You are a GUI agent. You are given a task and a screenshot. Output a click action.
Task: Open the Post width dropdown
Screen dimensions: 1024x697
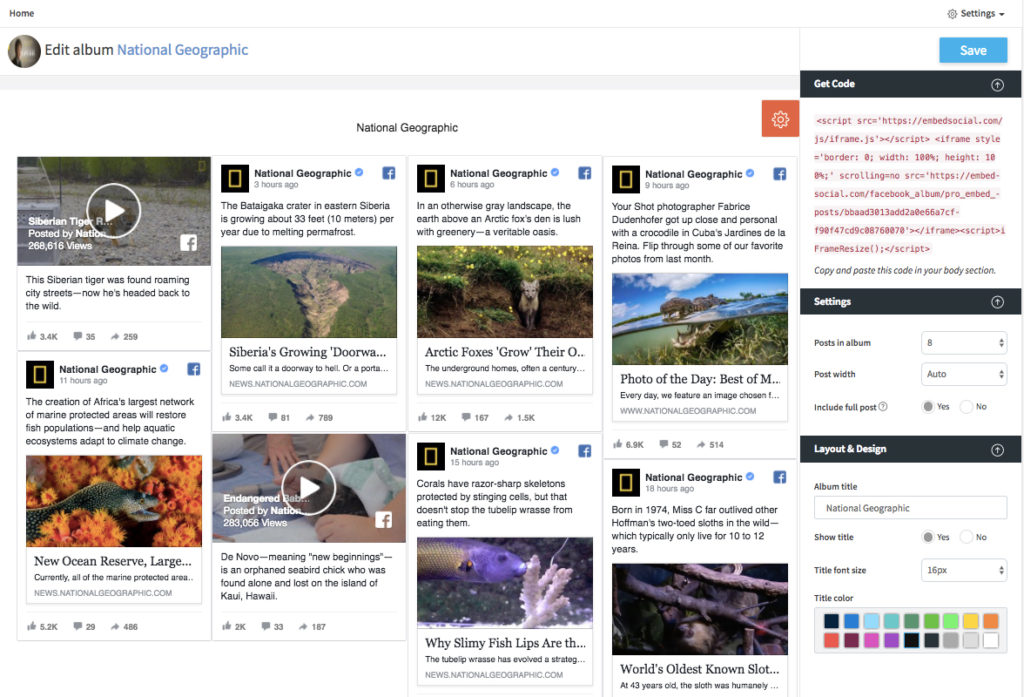[963, 373]
